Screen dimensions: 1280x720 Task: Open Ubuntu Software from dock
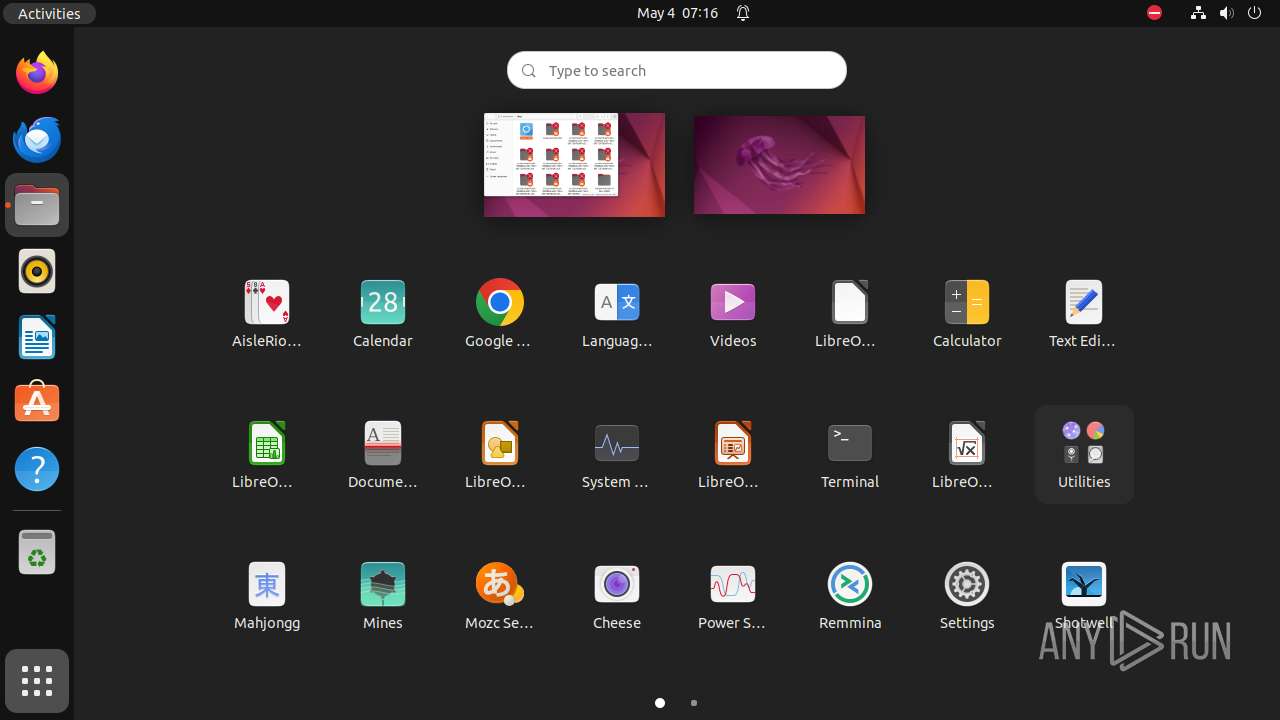tap(37, 403)
